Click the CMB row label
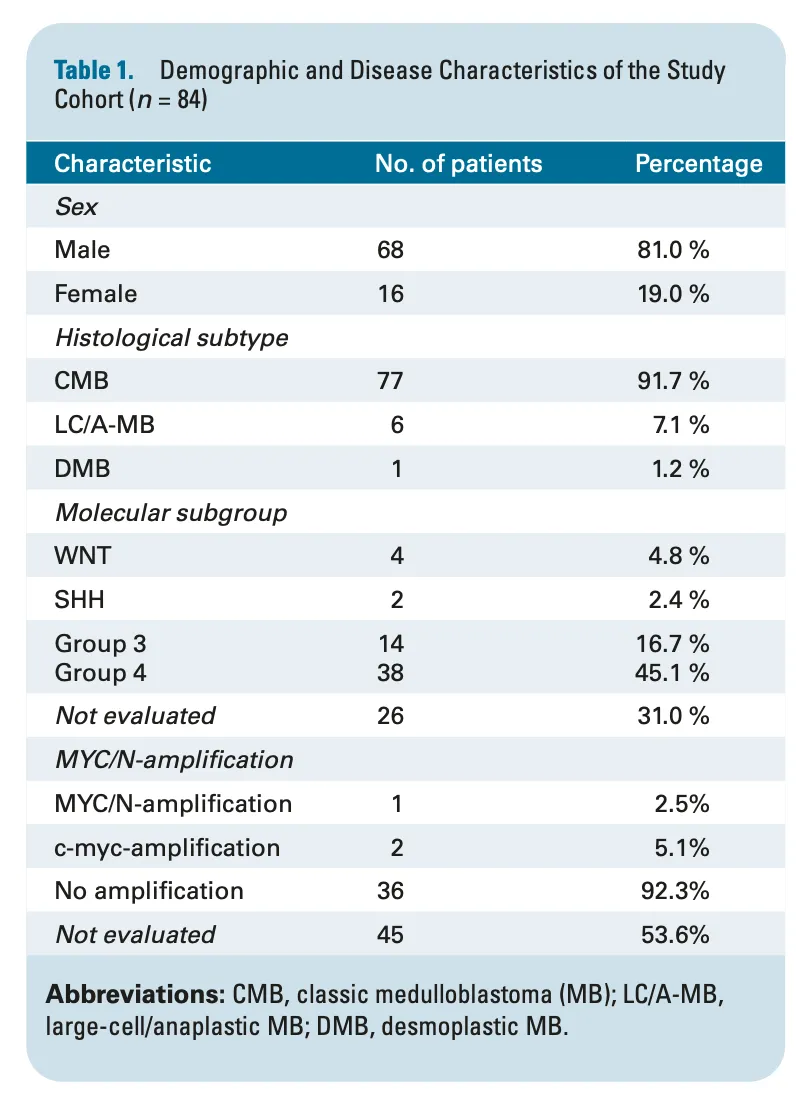Image resolution: width=808 pixels, height=1096 pixels. tap(82, 381)
